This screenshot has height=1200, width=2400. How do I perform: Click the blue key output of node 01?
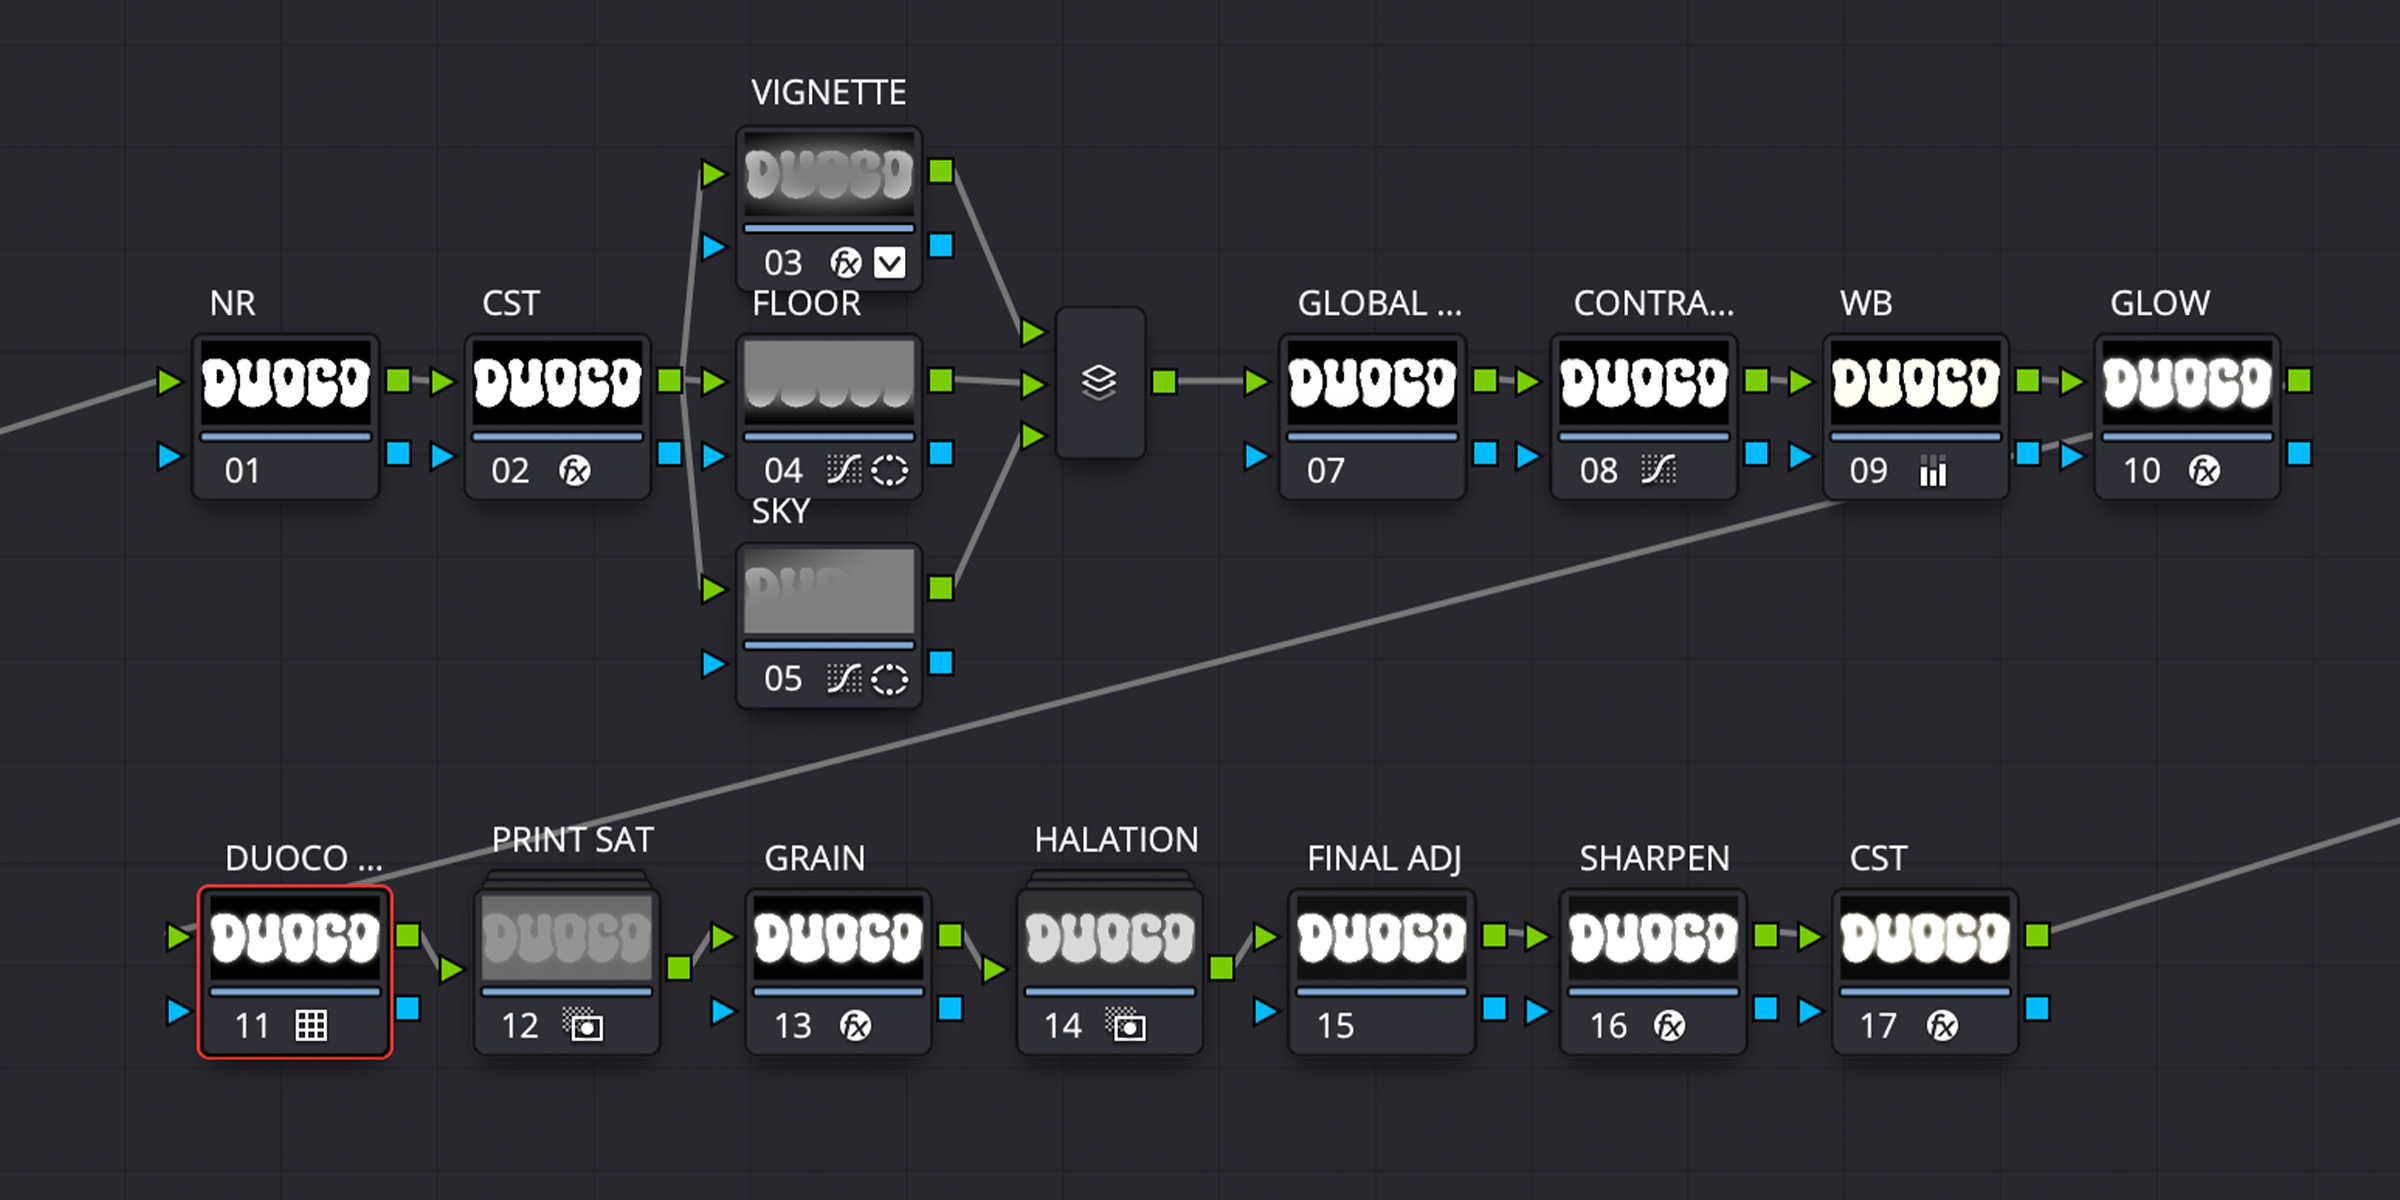pos(398,454)
